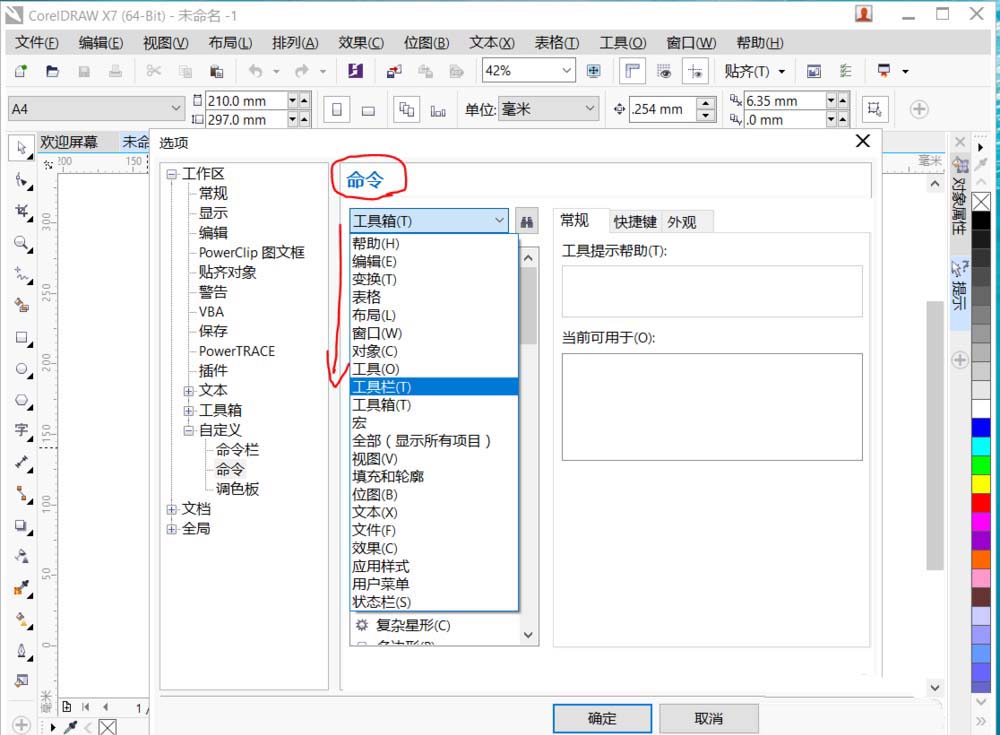This screenshot has width=1000, height=735.
Task: Expand the 文本 tree node
Action: point(189,390)
